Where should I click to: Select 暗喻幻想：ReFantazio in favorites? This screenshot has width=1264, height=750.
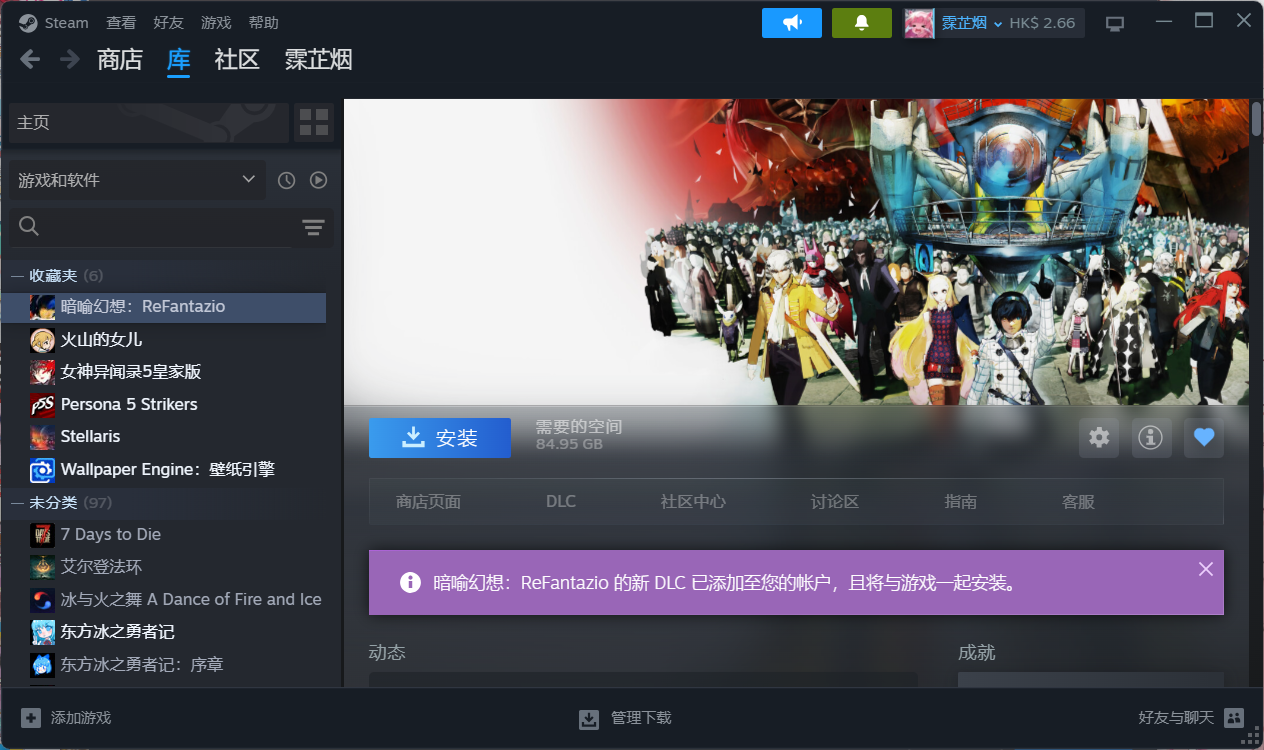164,307
